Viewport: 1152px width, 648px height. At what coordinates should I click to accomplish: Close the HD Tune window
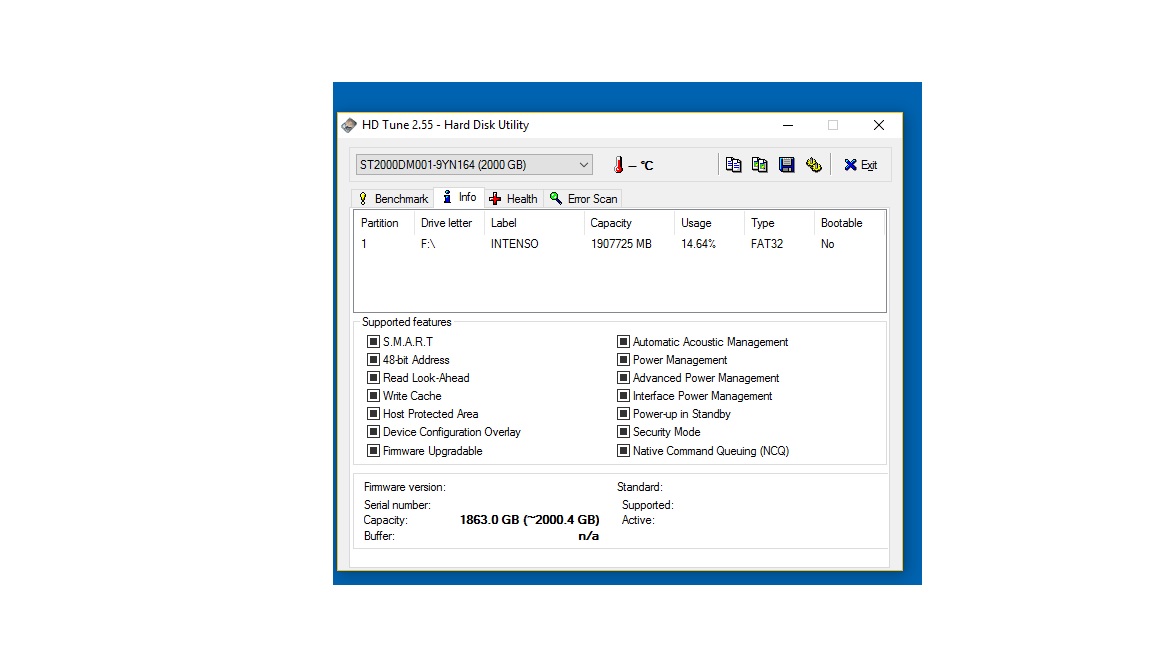878,125
